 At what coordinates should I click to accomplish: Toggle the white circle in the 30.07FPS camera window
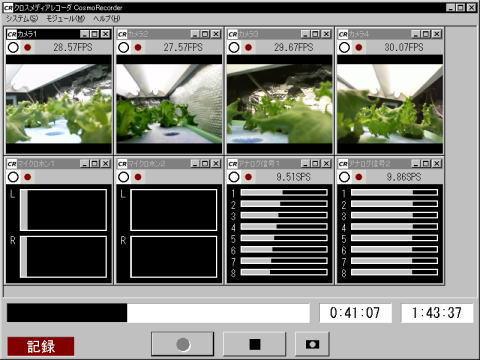tap(344, 47)
